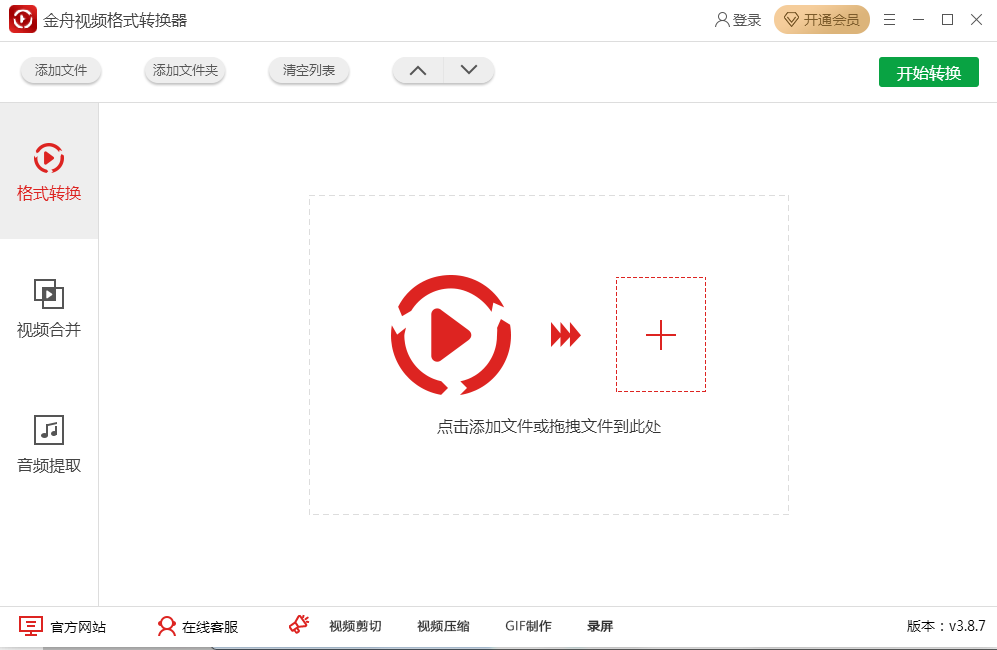
Task: Click 添加文件 to add files
Action: tap(60, 70)
